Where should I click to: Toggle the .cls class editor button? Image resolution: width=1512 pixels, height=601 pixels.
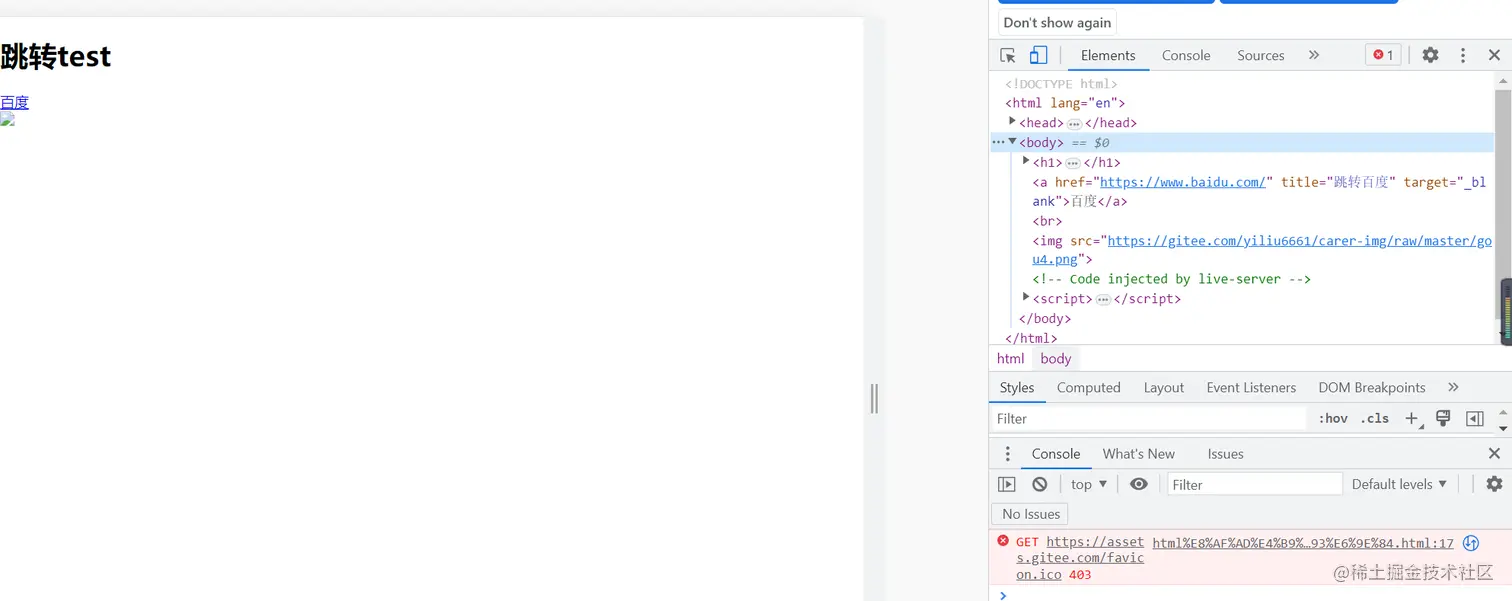tap(1376, 418)
